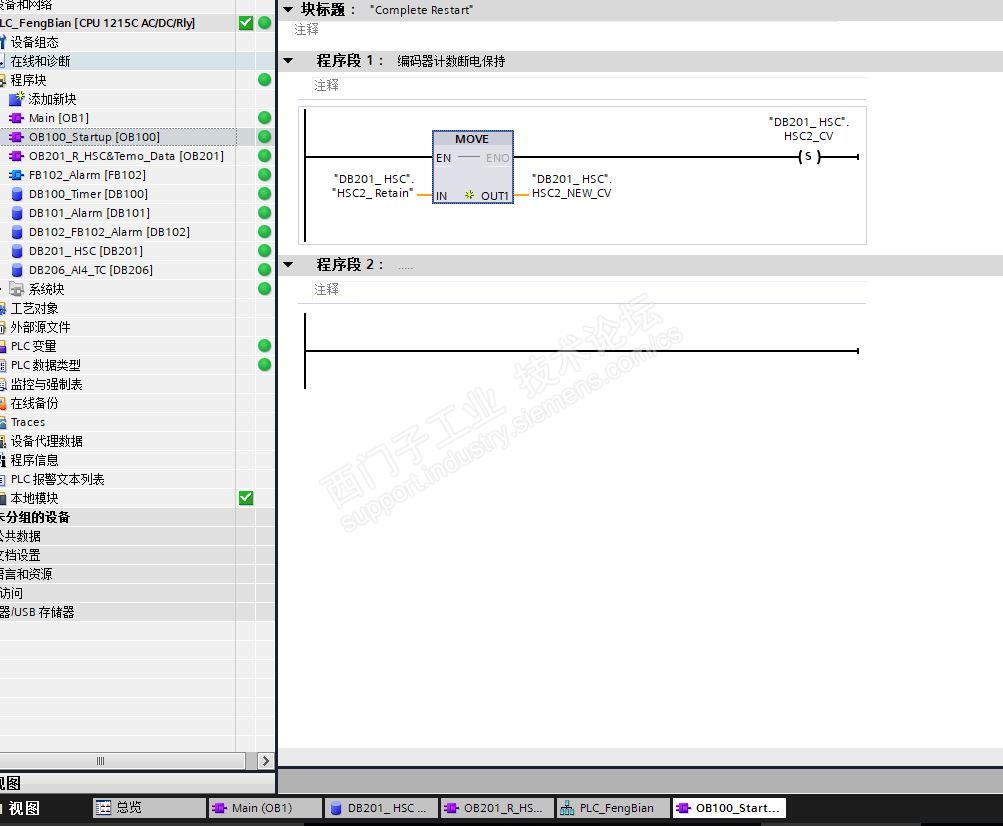Select OB100_Startup [OB100] block icon
The width and height of the screenshot is (1003, 826).
click(17, 137)
